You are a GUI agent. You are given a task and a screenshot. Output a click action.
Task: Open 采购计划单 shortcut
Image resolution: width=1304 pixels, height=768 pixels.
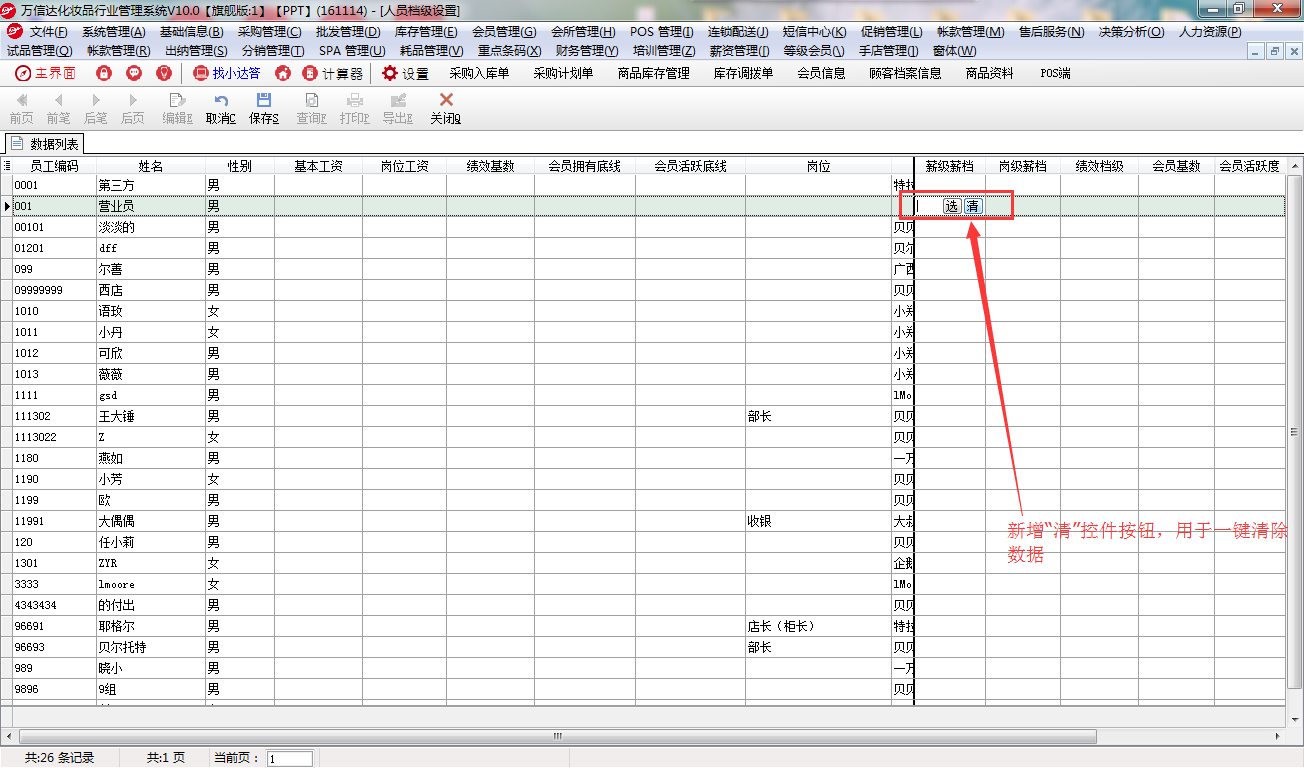click(x=563, y=73)
